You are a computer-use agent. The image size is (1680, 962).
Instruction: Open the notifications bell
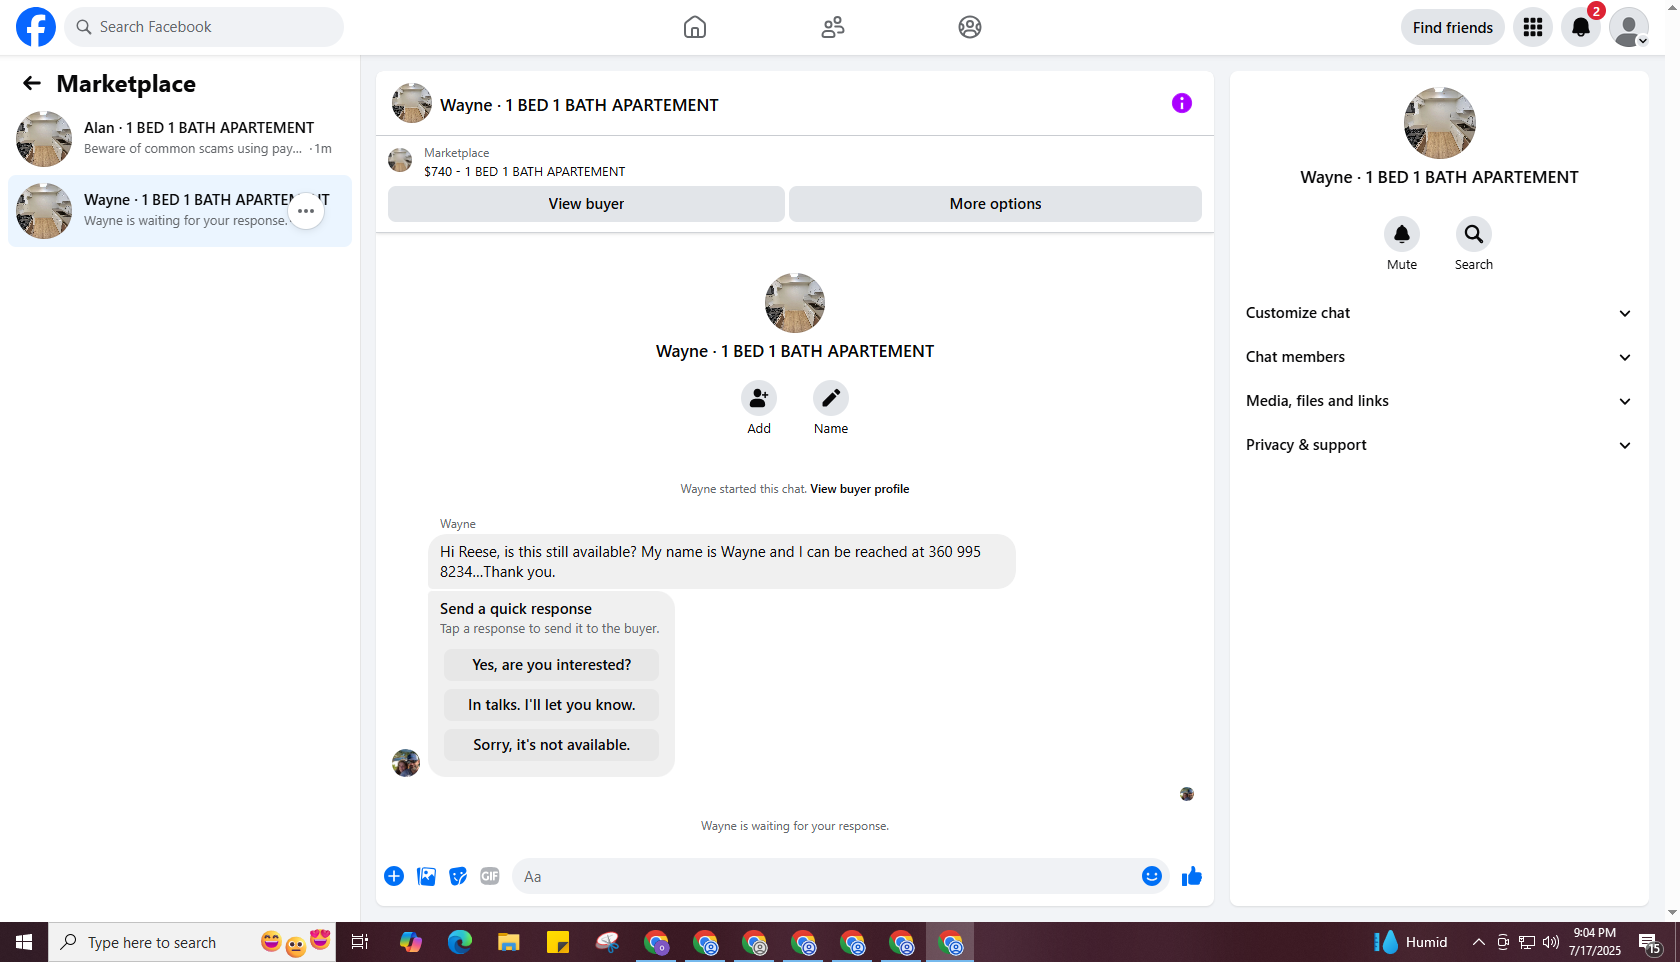(x=1581, y=27)
